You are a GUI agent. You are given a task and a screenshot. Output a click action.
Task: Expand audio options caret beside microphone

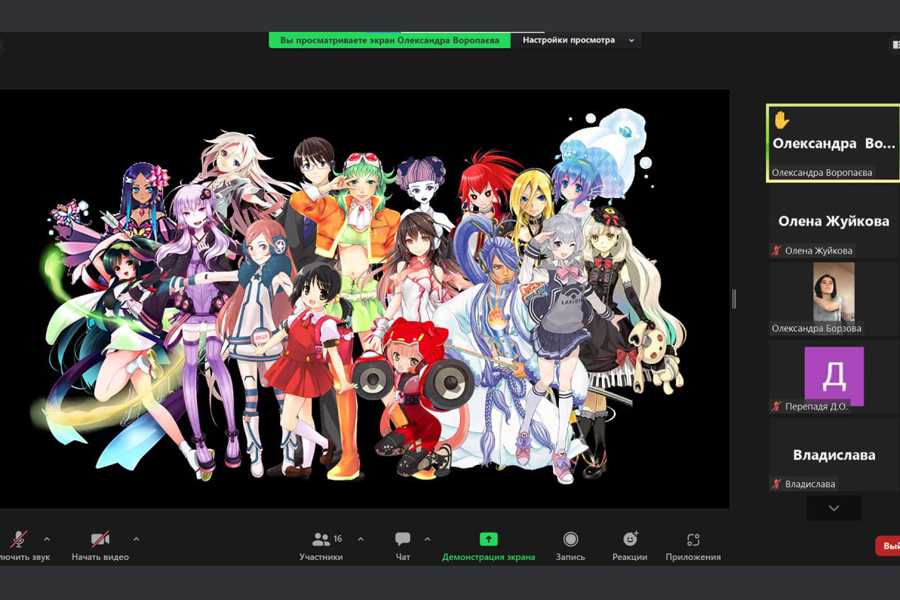47,540
